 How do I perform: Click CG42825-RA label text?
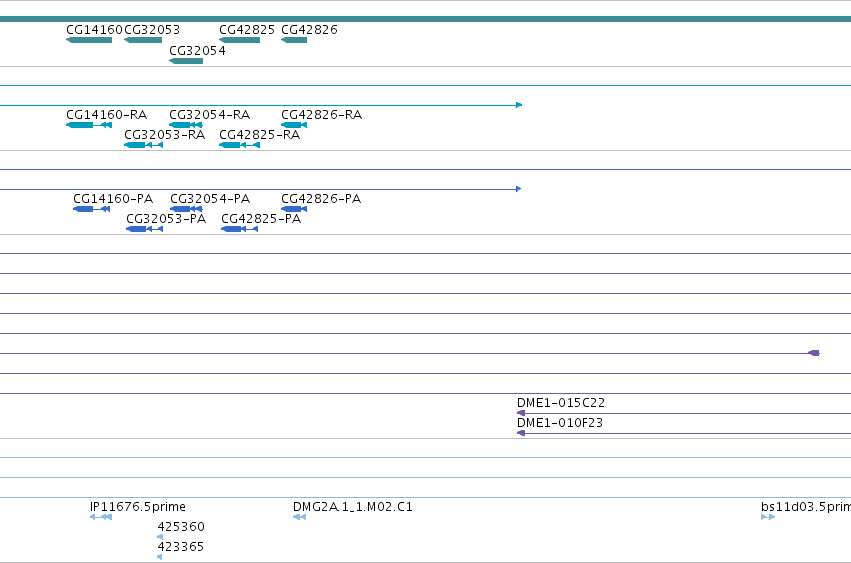(259, 135)
